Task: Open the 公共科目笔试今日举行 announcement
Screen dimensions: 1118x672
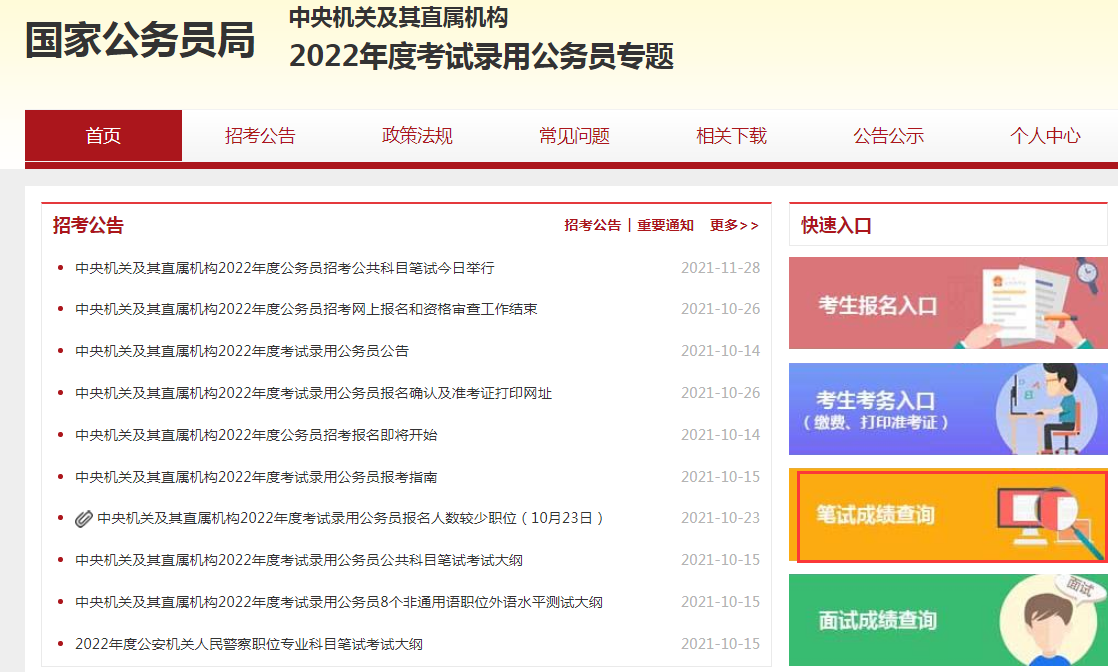Action: [285, 268]
